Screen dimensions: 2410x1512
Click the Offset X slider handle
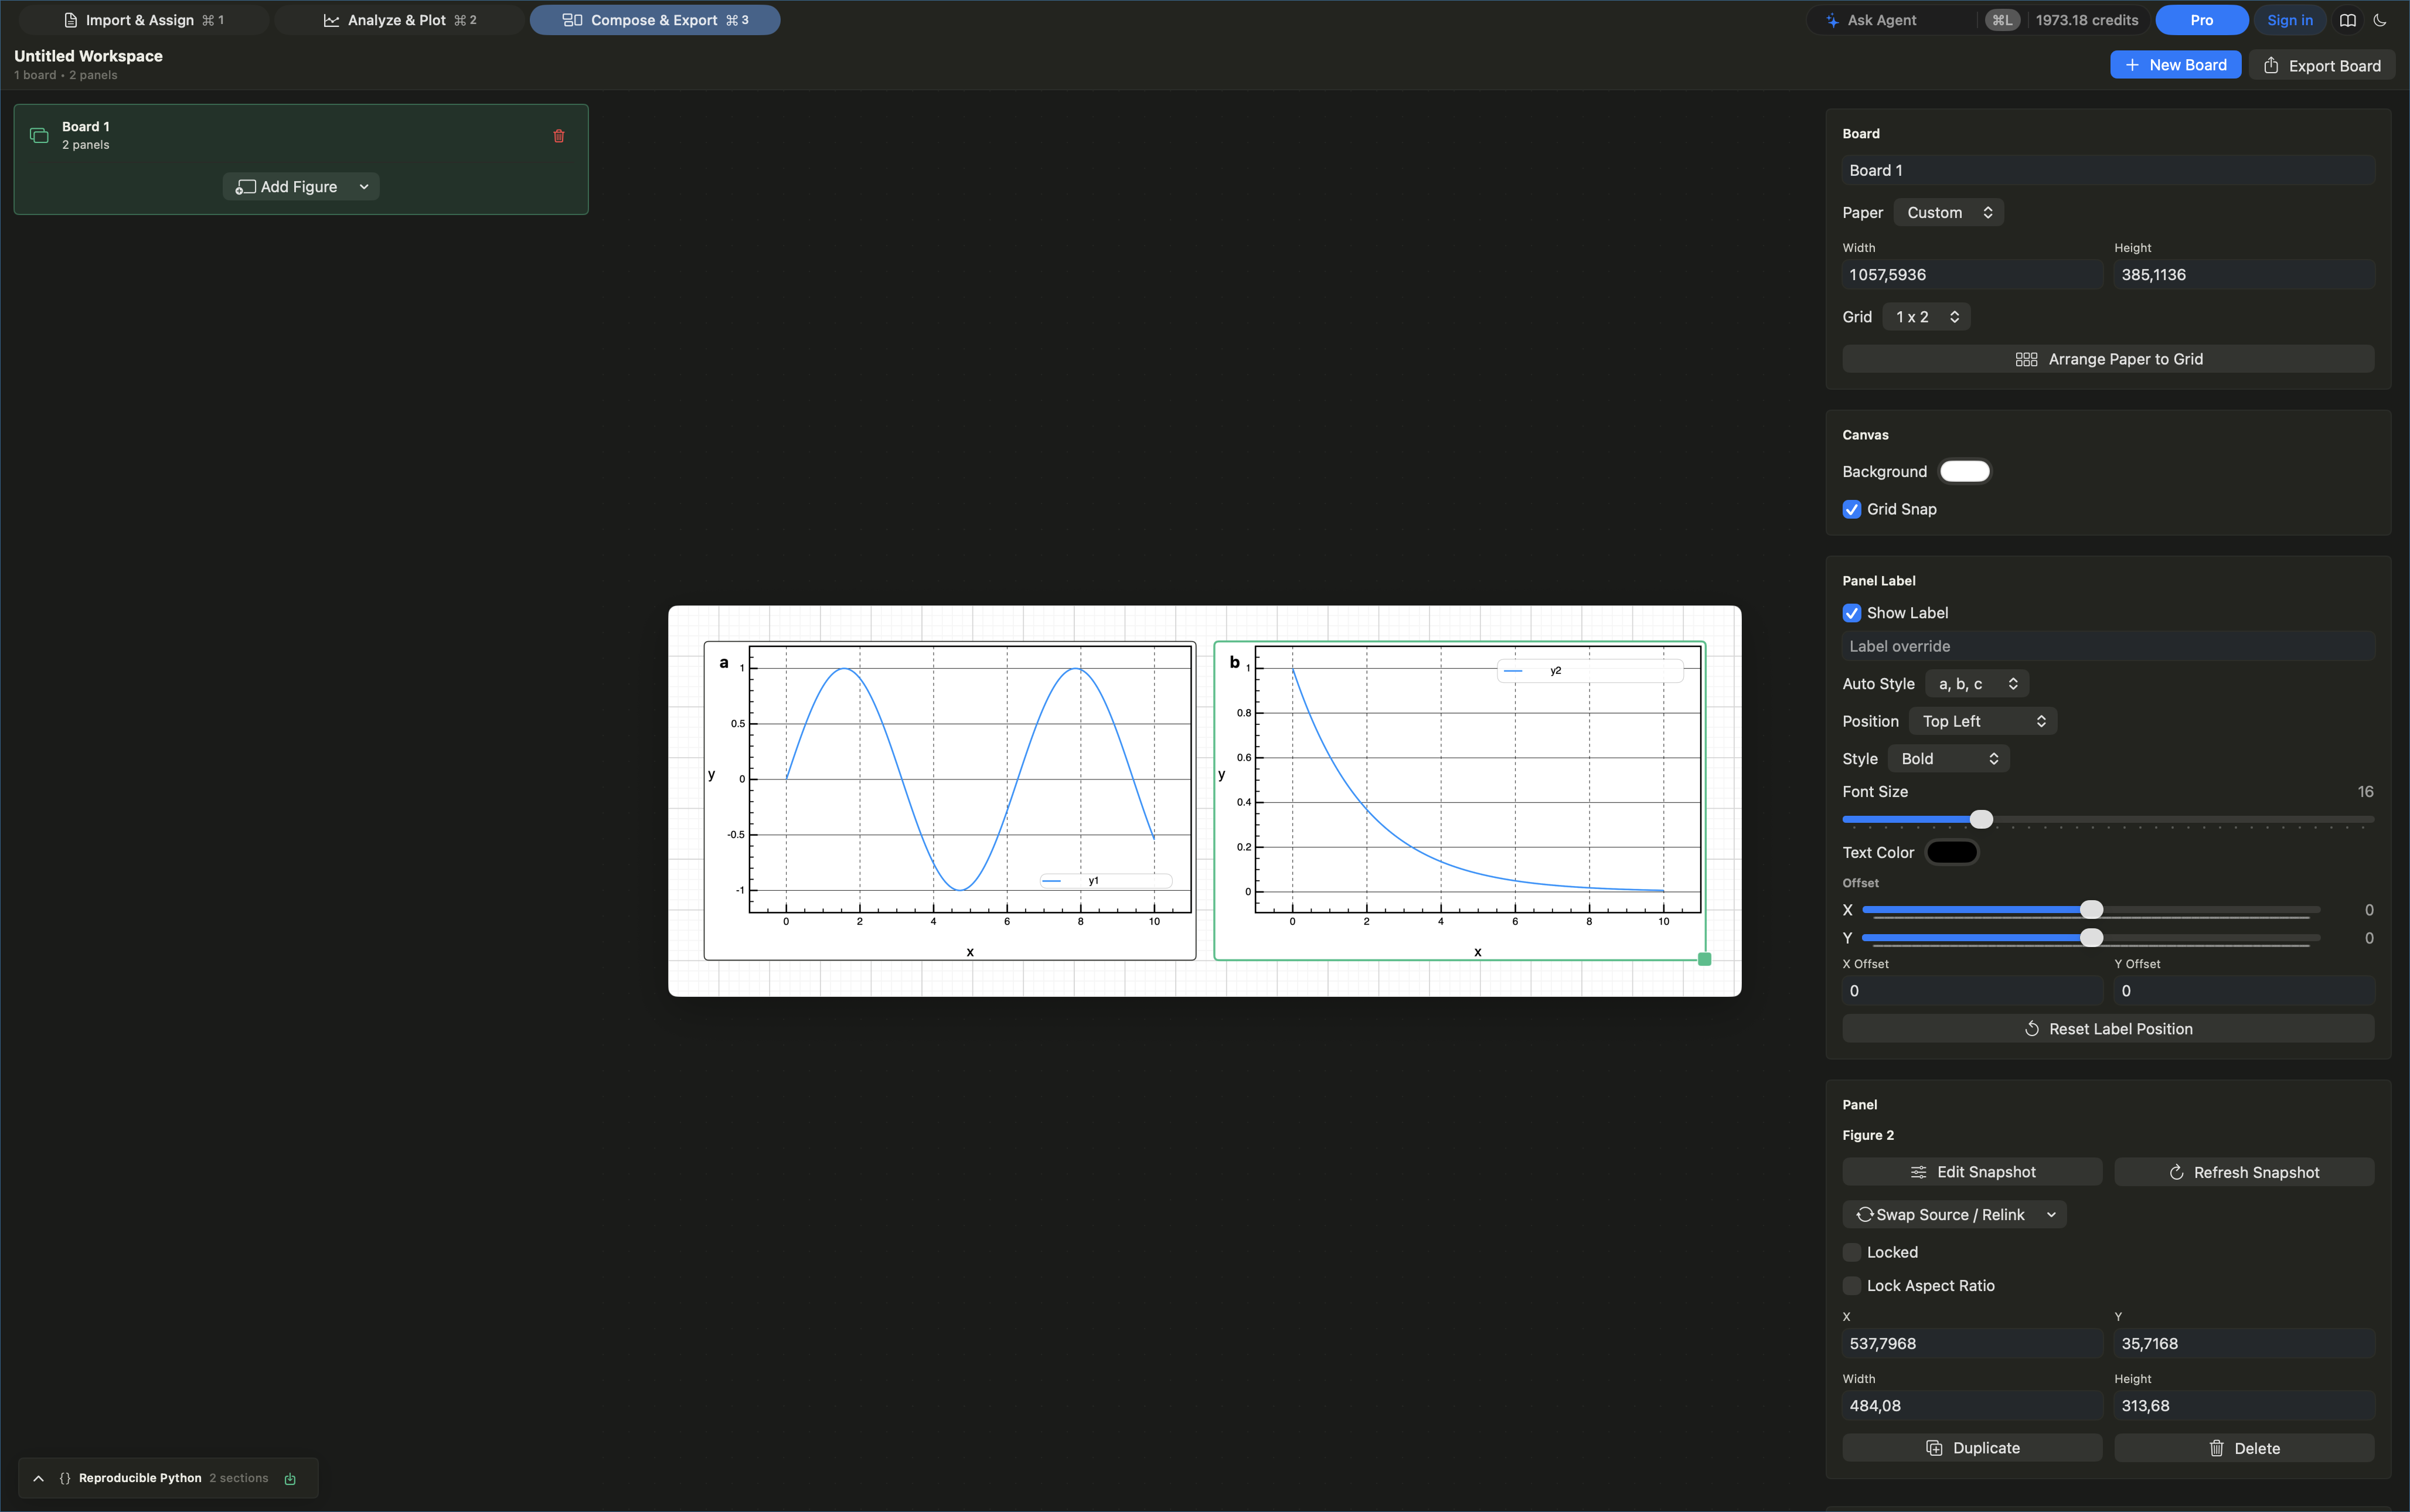(x=2091, y=910)
